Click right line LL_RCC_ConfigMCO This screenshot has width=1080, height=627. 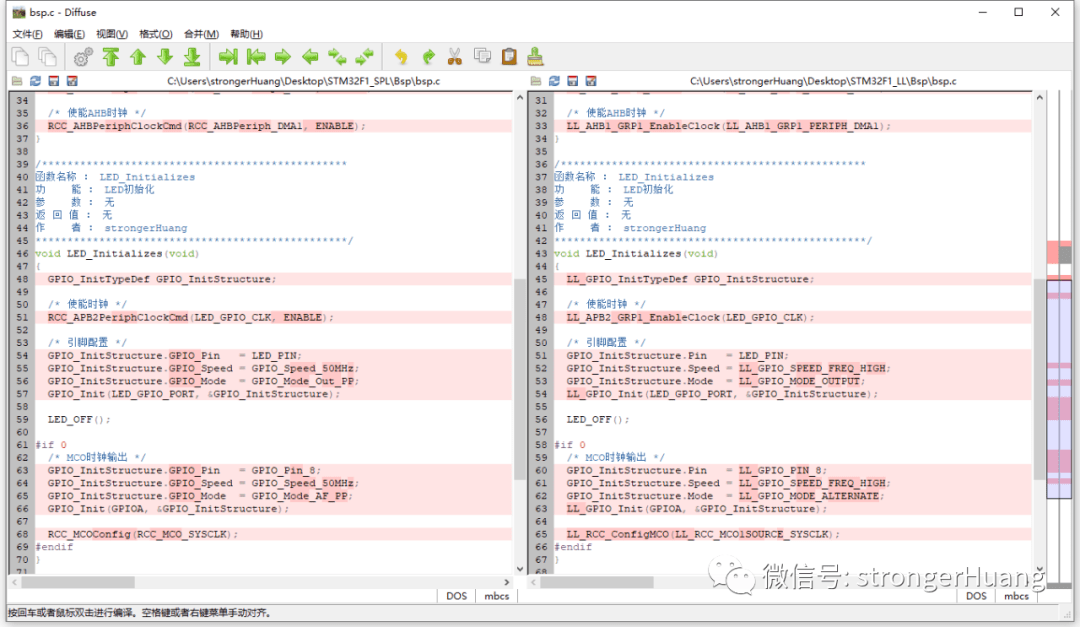point(793,534)
